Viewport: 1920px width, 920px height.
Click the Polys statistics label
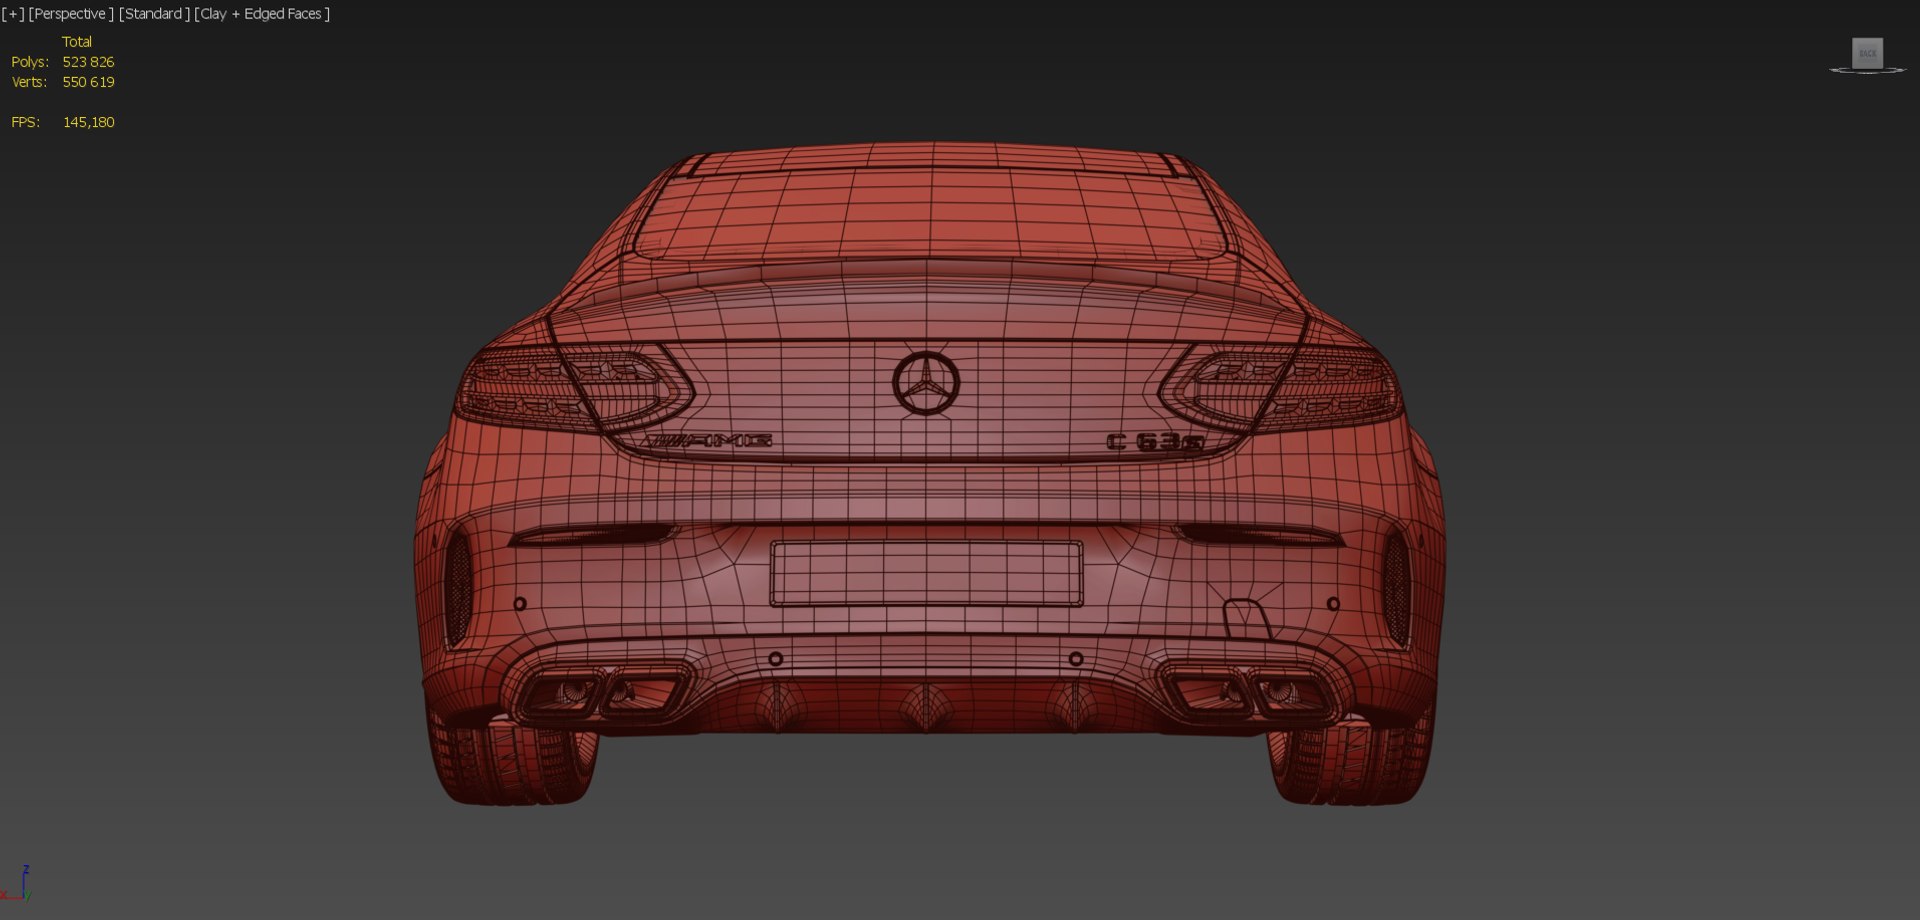pyautogui.click(x=30, y=62)
